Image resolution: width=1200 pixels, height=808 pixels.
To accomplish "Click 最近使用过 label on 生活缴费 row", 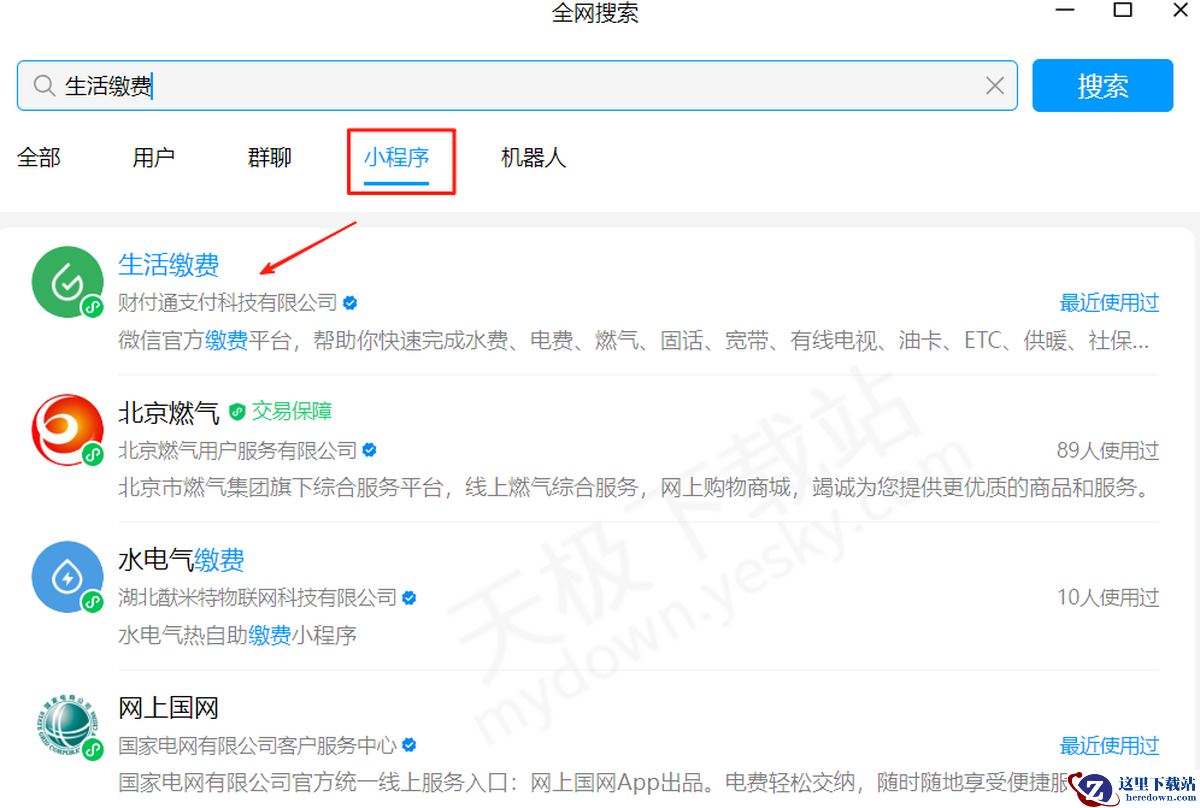I will [1109, 302].
